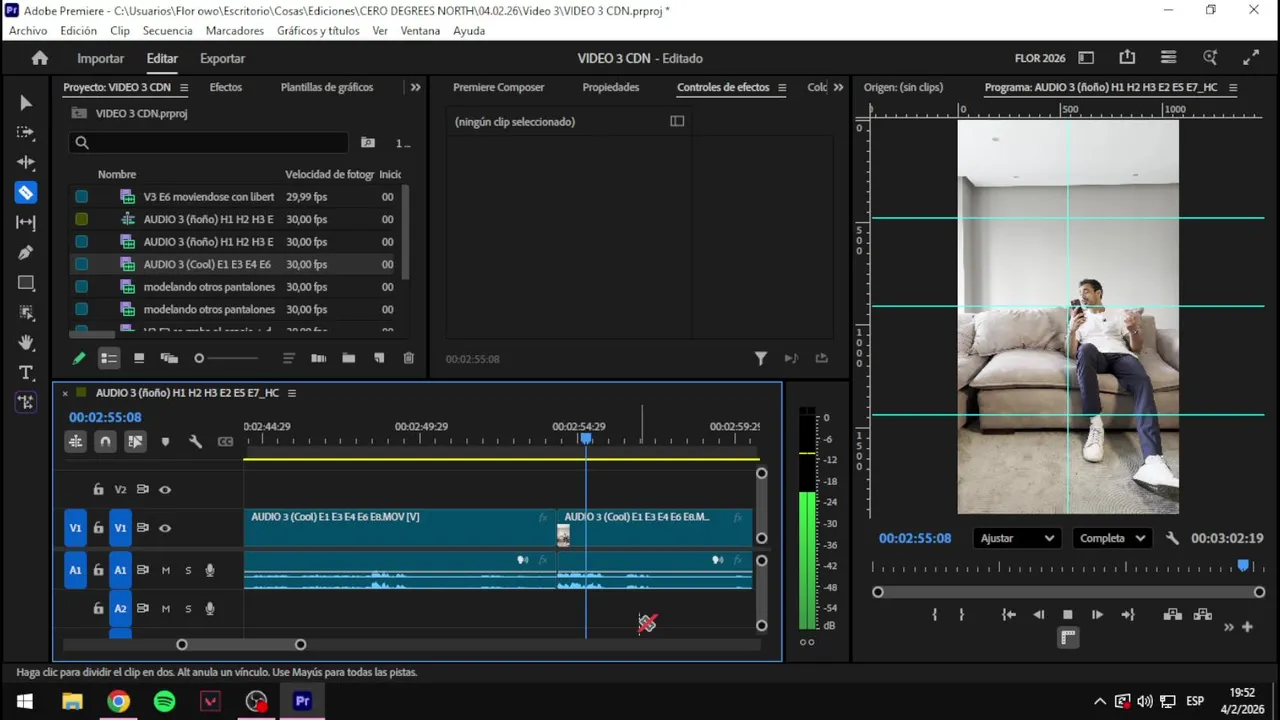Click the Project panel thumbnail zoom slider

click(x=227, y=358)
